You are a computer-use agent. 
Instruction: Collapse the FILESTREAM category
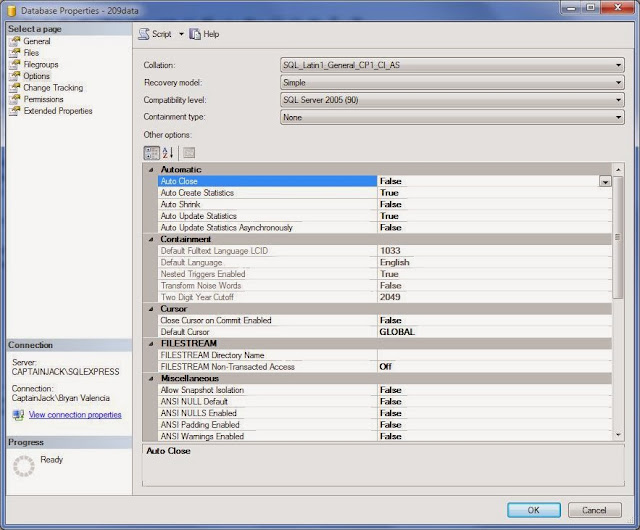[151, 344]
